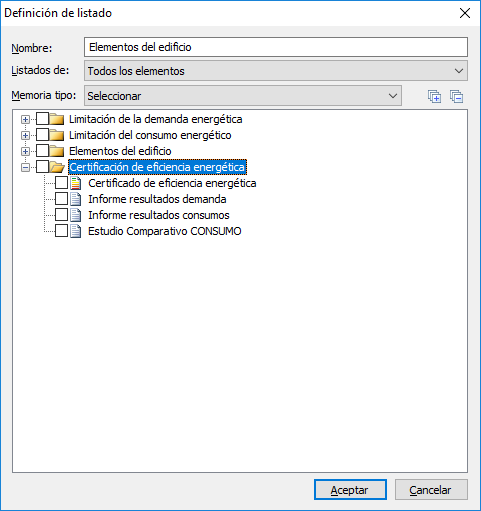Click the energy label icon of Certificado
481x511 pixels.
[76, 183]
